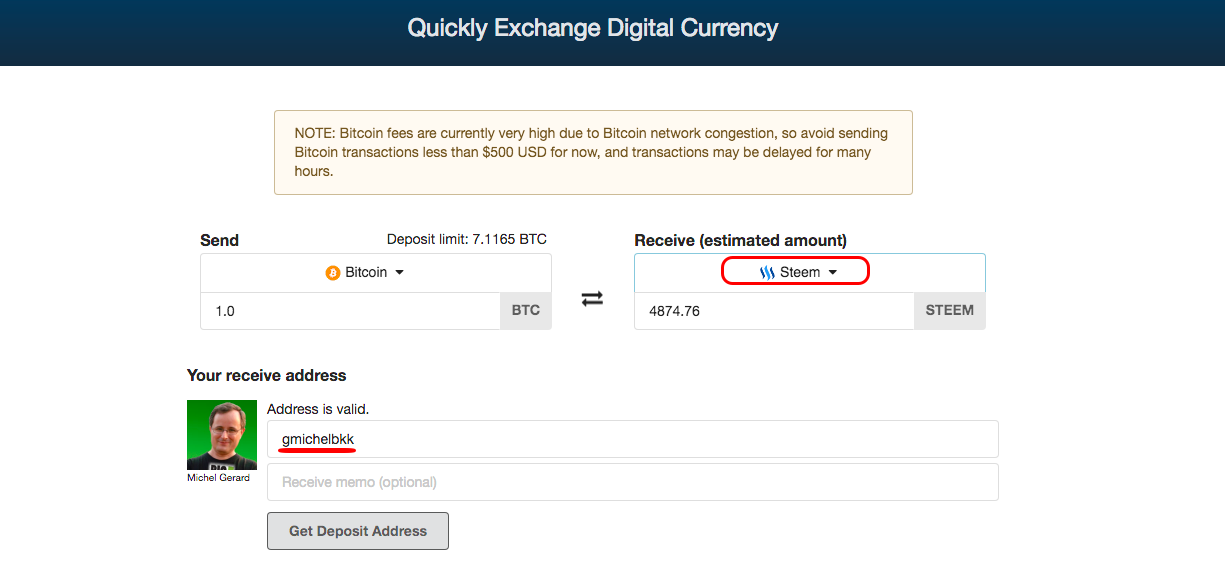The width and height of the screenshot is (1225, 565).
Task: Click the swap currencies arrows icon
Action: [592, 299]
